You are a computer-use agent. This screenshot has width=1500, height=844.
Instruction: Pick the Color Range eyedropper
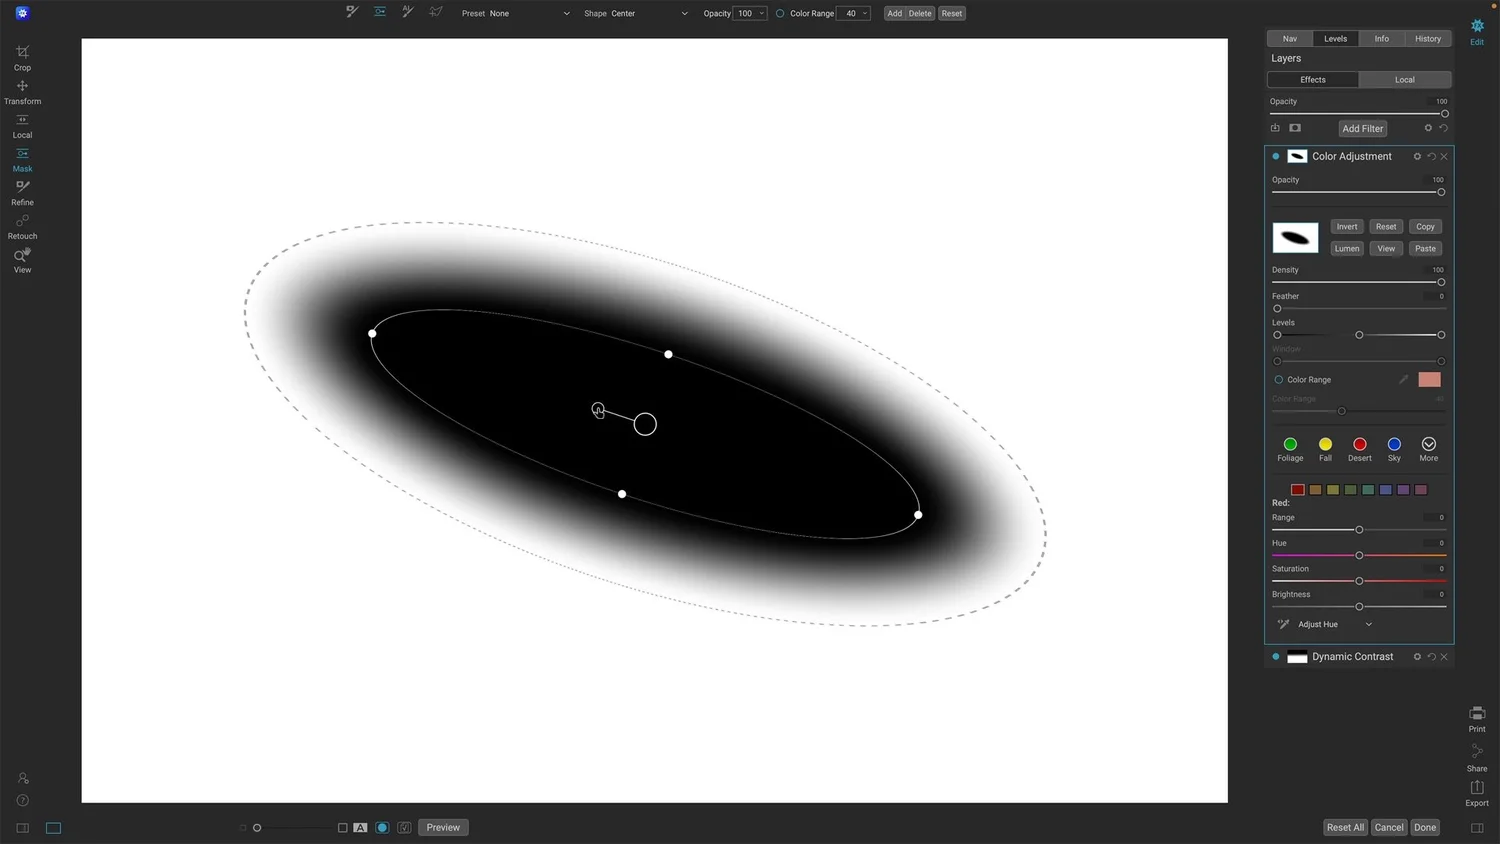(1403, 379)
